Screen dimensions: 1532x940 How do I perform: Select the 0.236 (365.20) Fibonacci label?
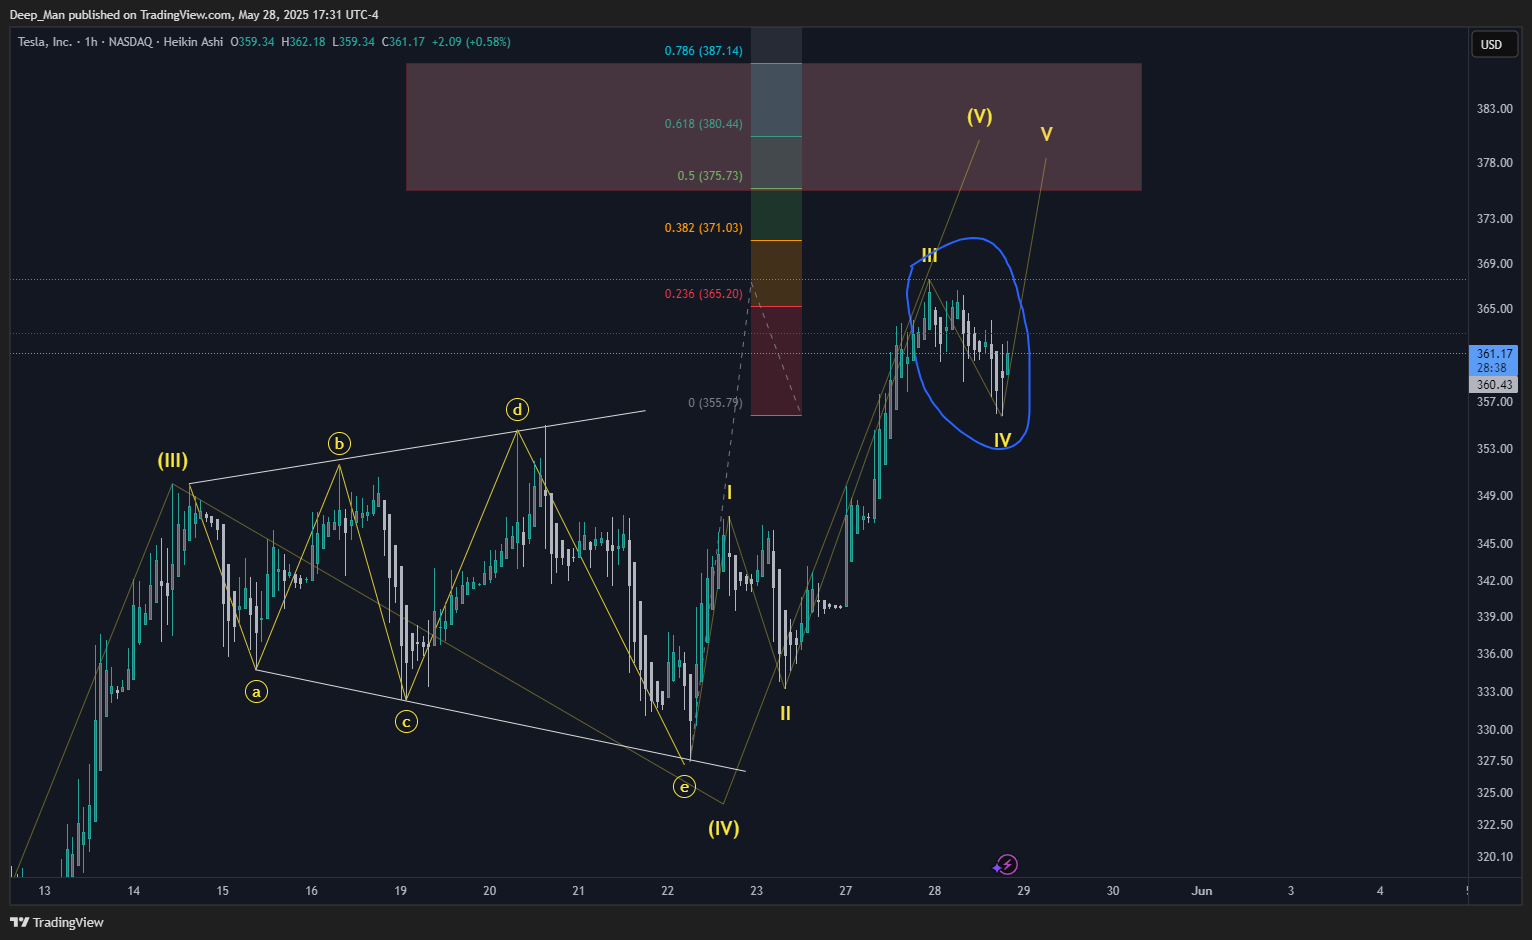click(x=704, y=294)
